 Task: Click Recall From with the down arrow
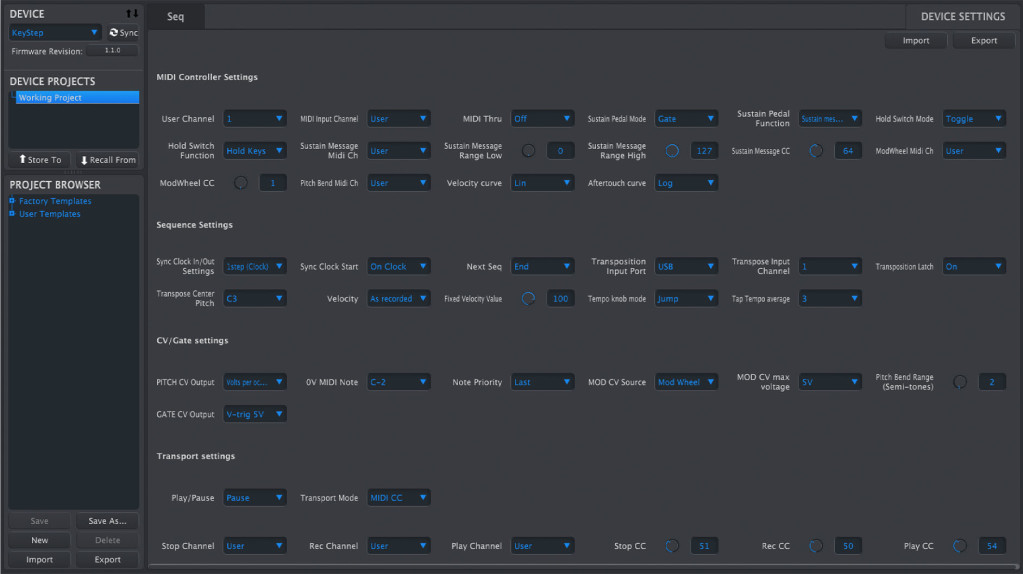107,160
